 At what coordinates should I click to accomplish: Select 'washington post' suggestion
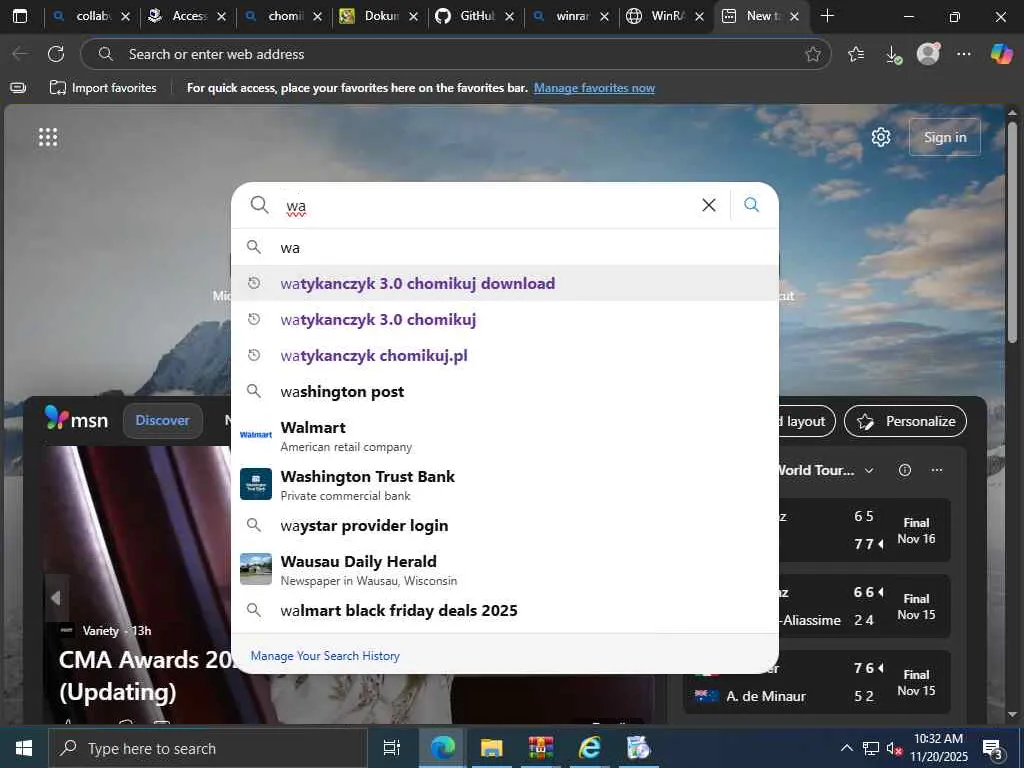pyautogui.click(x=505, y=391)
